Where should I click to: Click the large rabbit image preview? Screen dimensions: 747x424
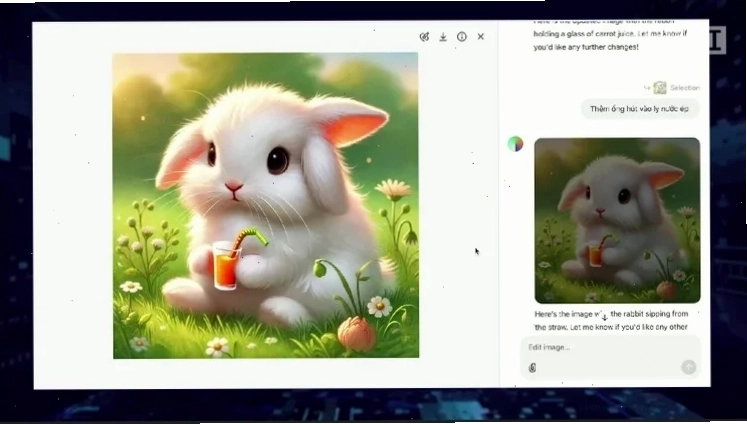pyautogui.click(x=266, y=205)
